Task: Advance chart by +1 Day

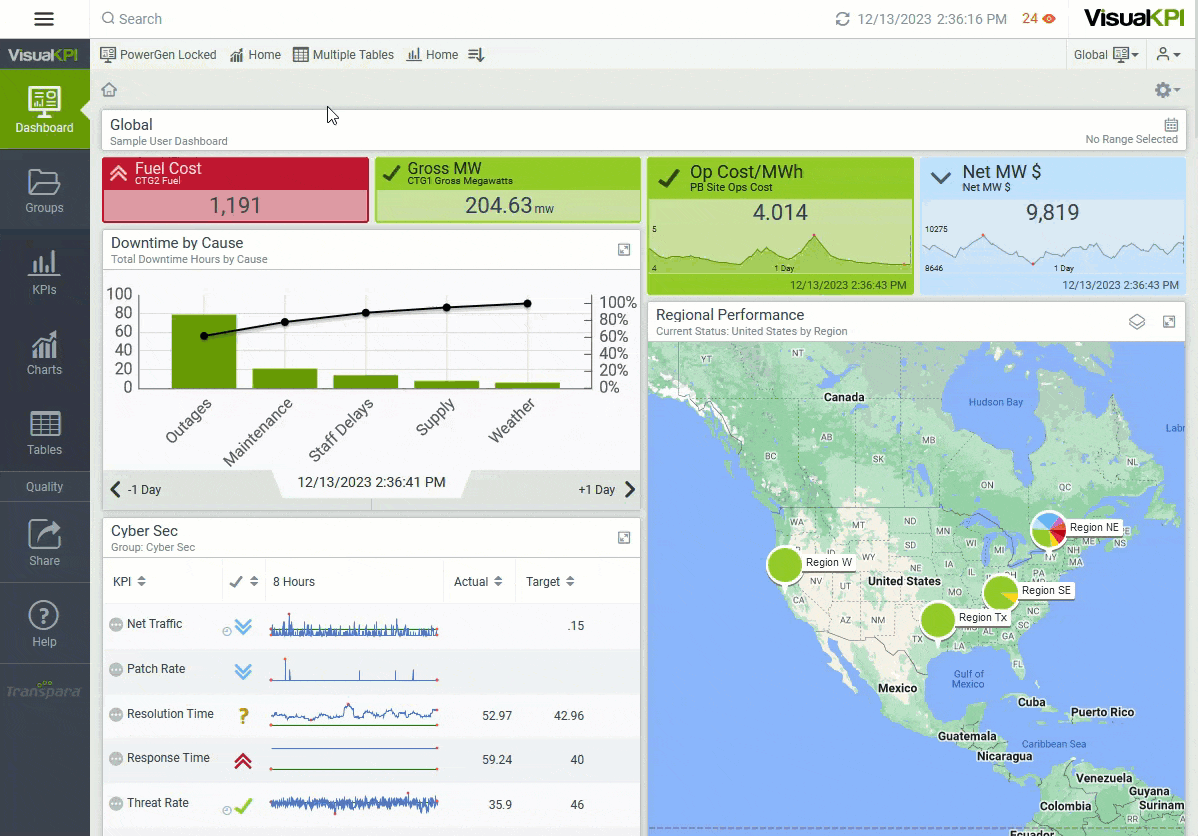Action: tap(607, 490)
